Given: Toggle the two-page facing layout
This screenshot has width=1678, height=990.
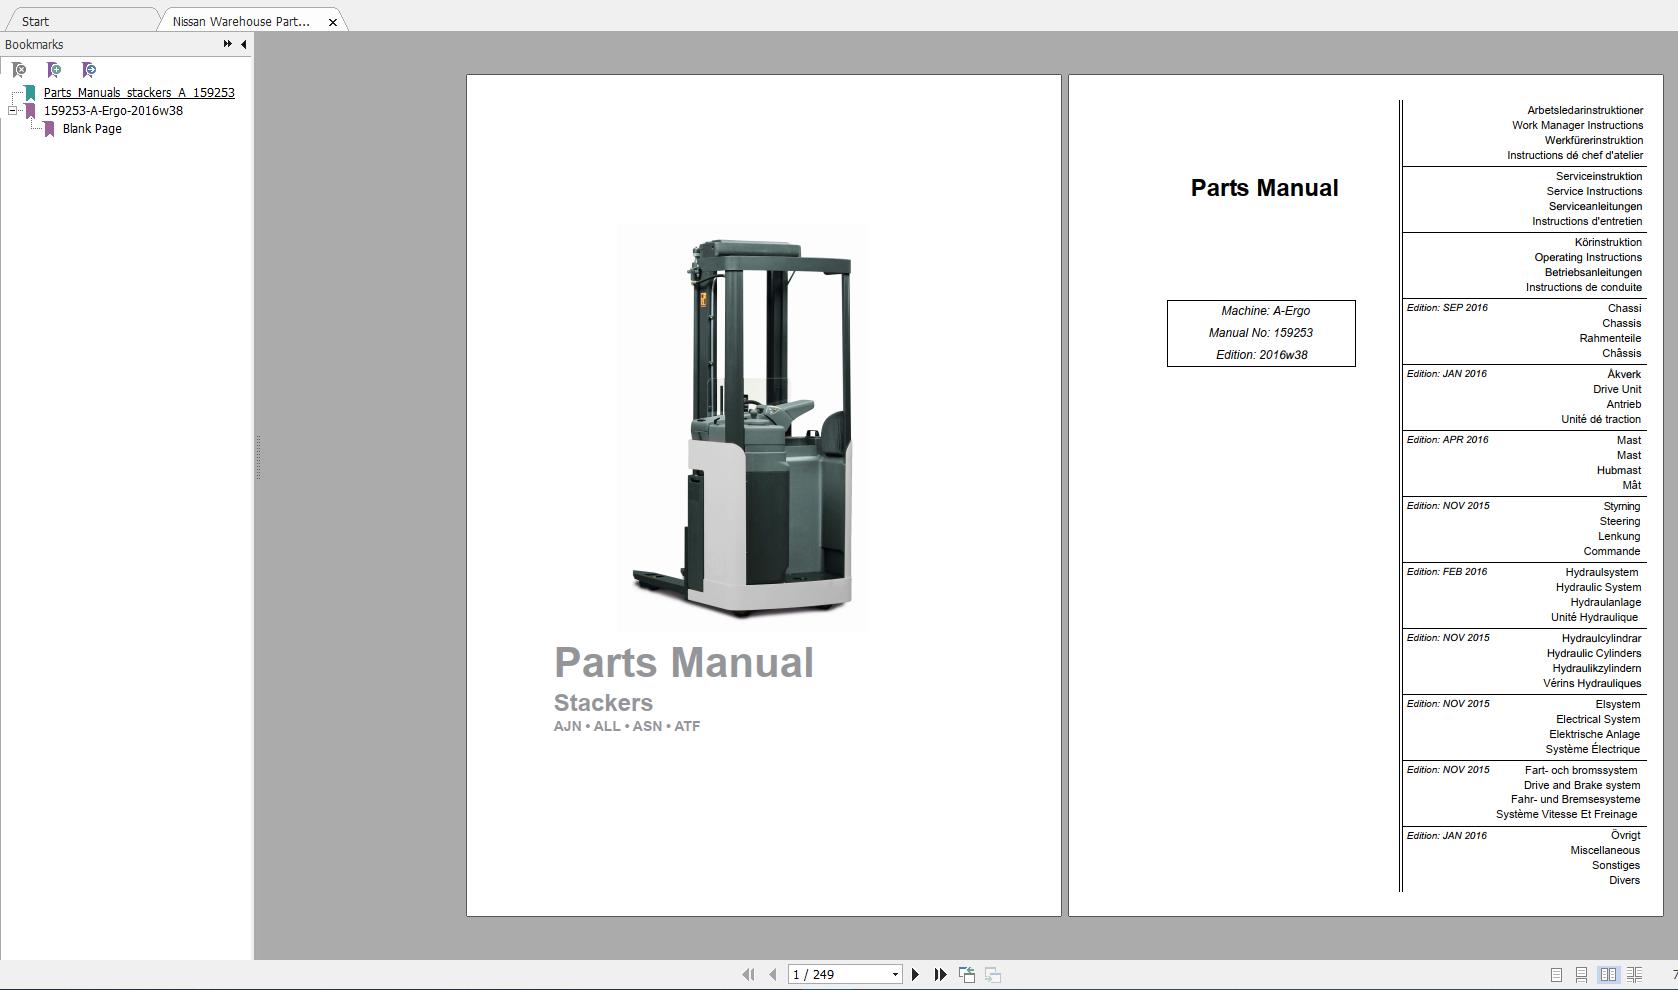Looking at the screenshot, I should click(1608, 974).
